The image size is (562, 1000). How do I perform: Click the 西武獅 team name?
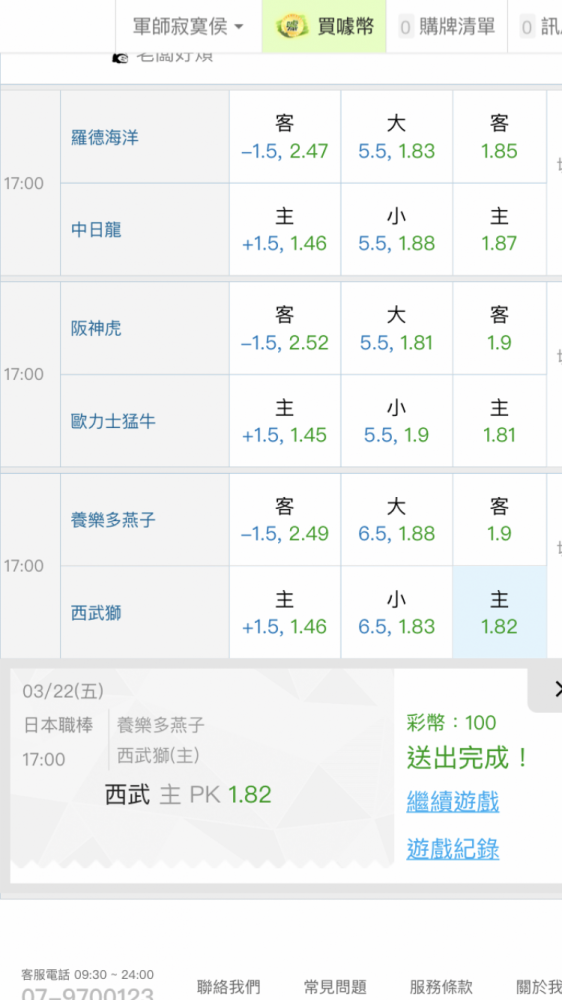click(x=96, y=614)
